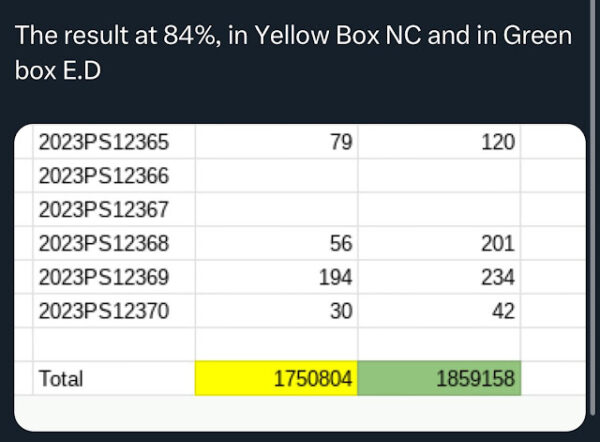The image size is (600, 442).
Task: Select the 2023PS12370 cell
Action: click(104, 311)
